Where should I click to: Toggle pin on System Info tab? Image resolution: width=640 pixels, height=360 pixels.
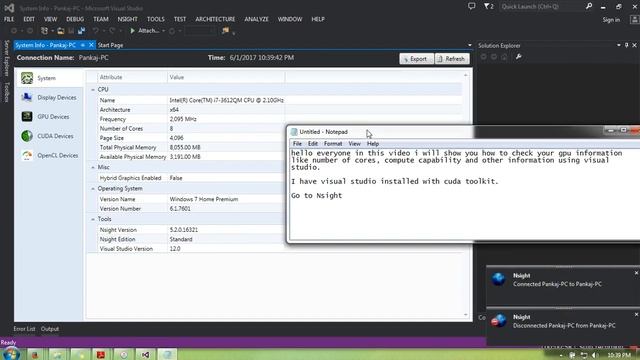point(83,45)
